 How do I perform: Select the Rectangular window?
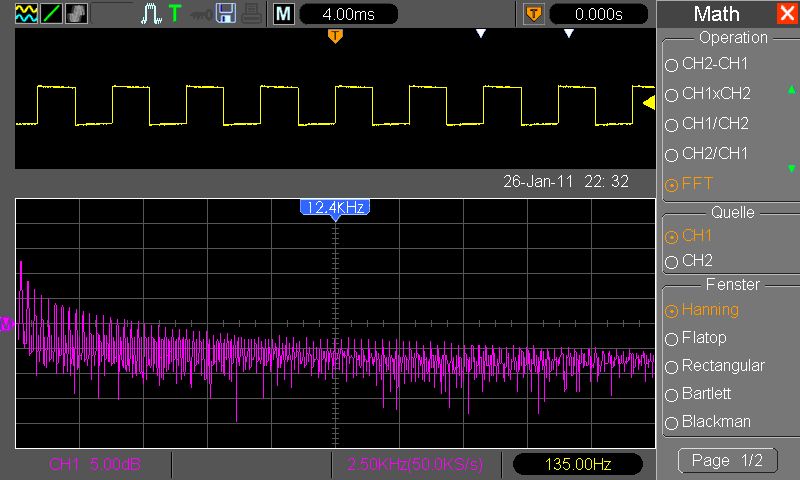coord(715,366)
